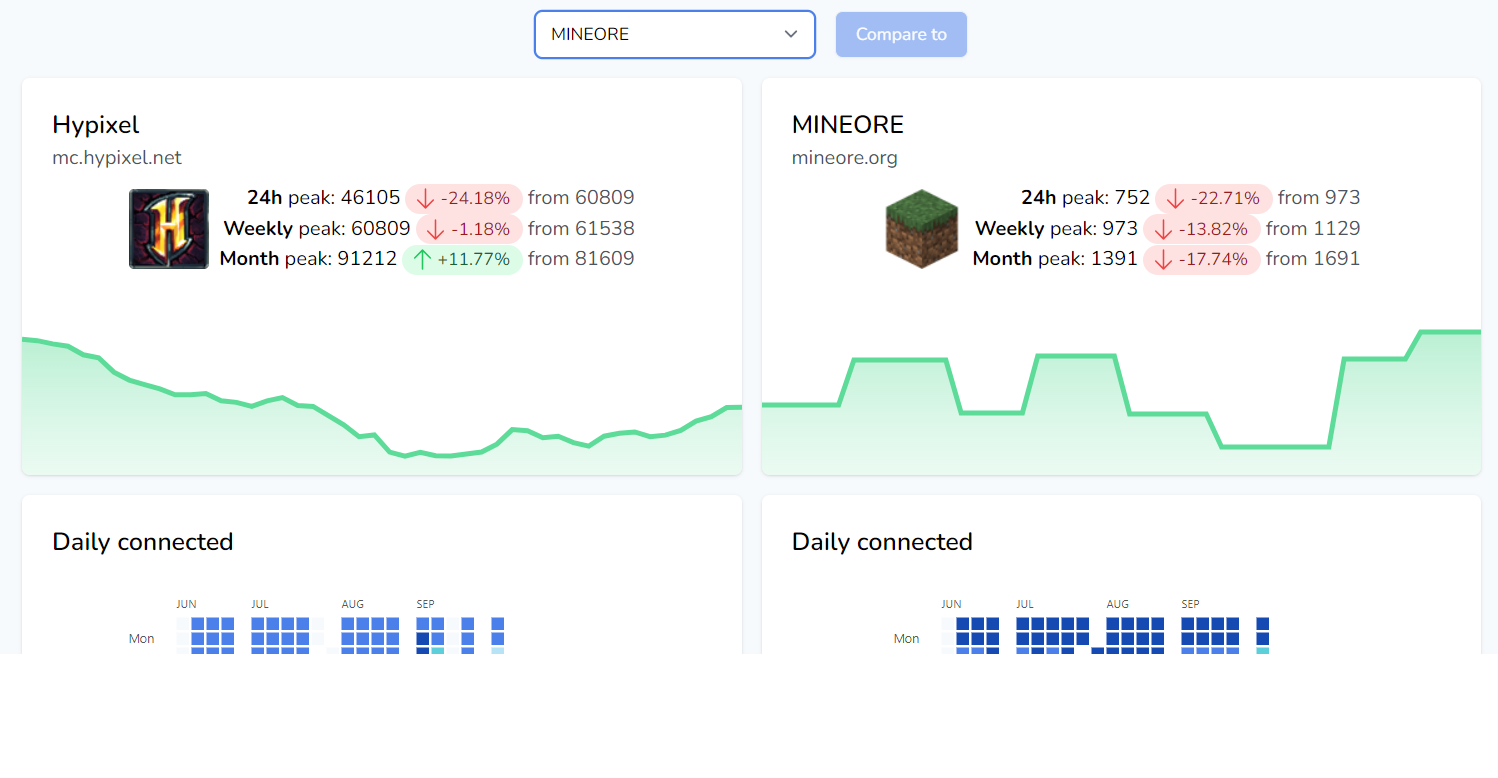The width and height of the screenshot is (1498, 778).
Task: Select Hypixel Month peak value 91212
Action: click(x=367, y=259)
